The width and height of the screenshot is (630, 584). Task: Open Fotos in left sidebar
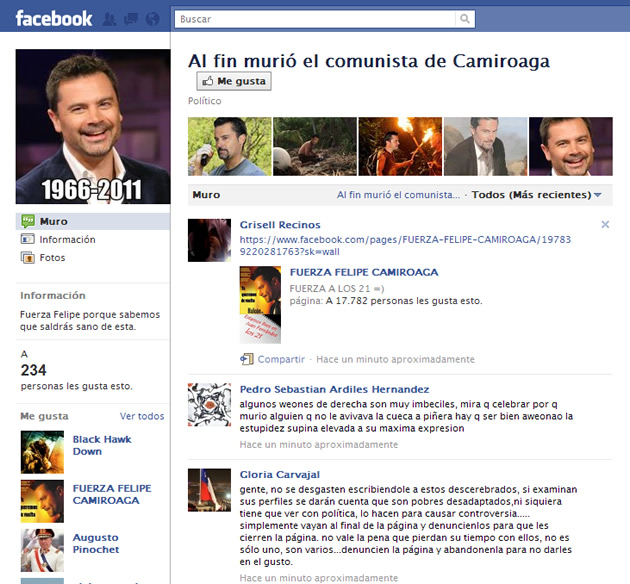pyautogui.click(x=54, y=258)
